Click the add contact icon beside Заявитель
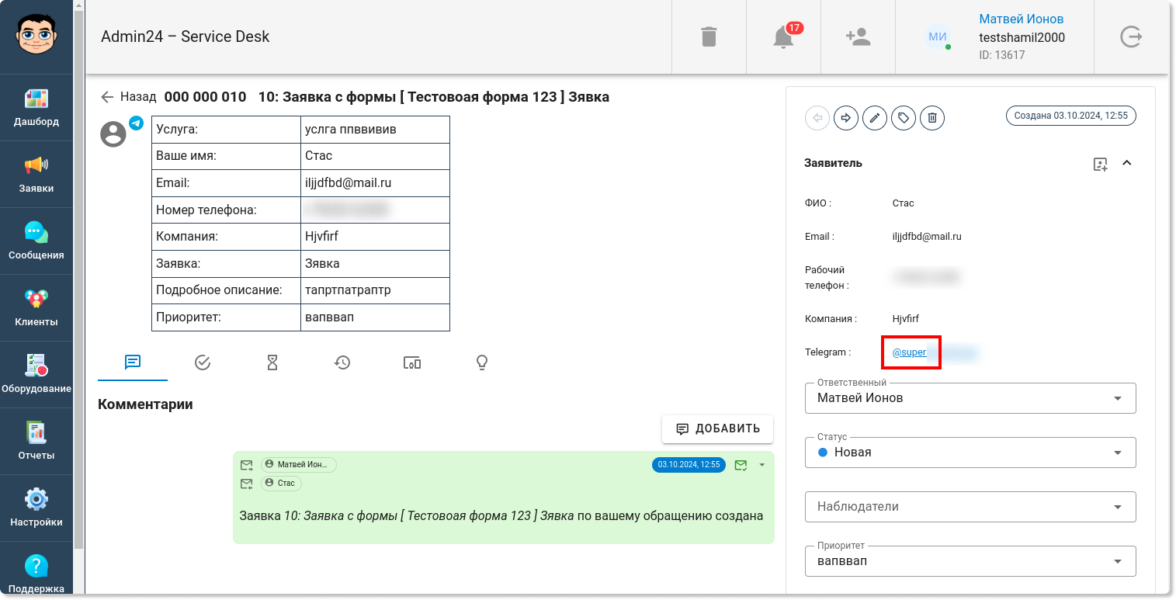The height and width of the screenshot is (600, 1176). (x=1100, y=164)
